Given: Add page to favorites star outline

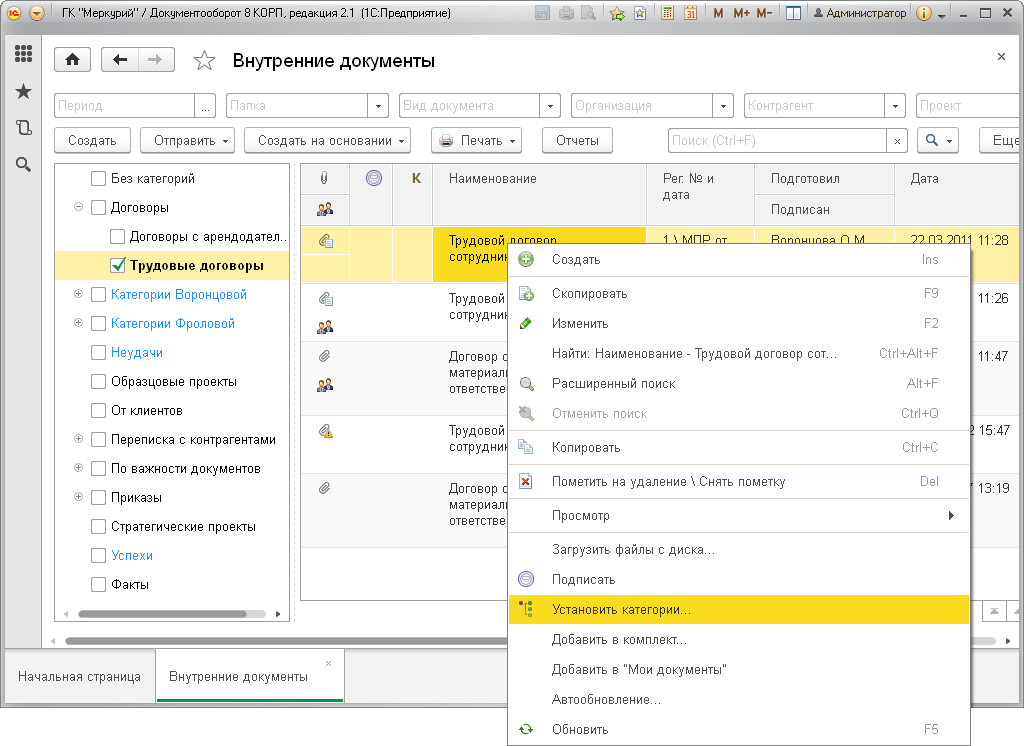Looking at the screenshot, I should pyautogui.click(x=204, y=61).
